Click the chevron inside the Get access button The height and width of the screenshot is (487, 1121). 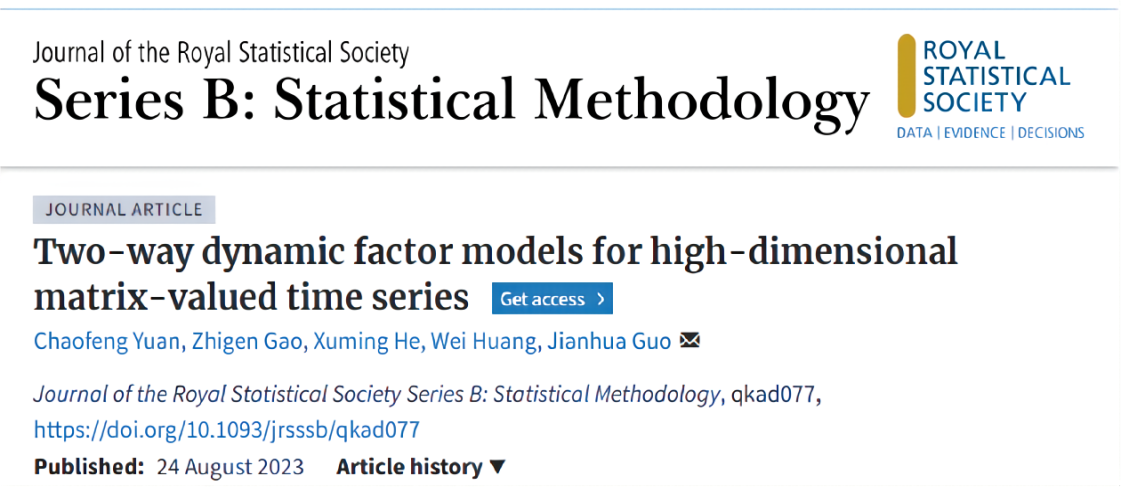[600, 299]
